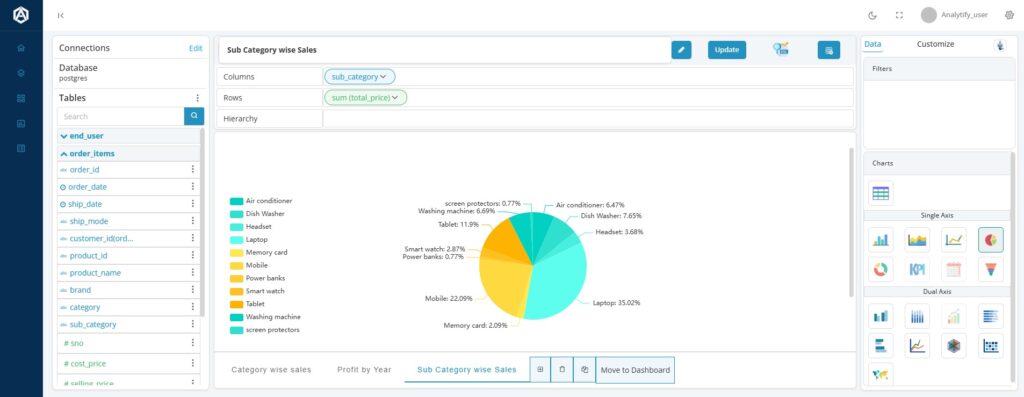Click the tables Search input field
Viewport: 1024px width, 397px height.
pos(121,116)
